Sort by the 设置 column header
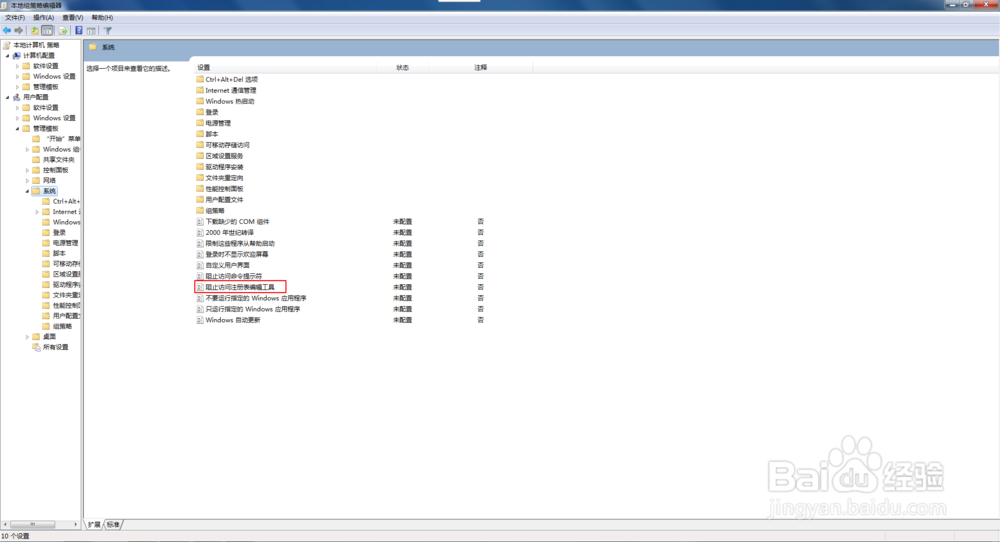Viewport: 1000px width, 542px height. pyautogui.click(x=286, y=67)
